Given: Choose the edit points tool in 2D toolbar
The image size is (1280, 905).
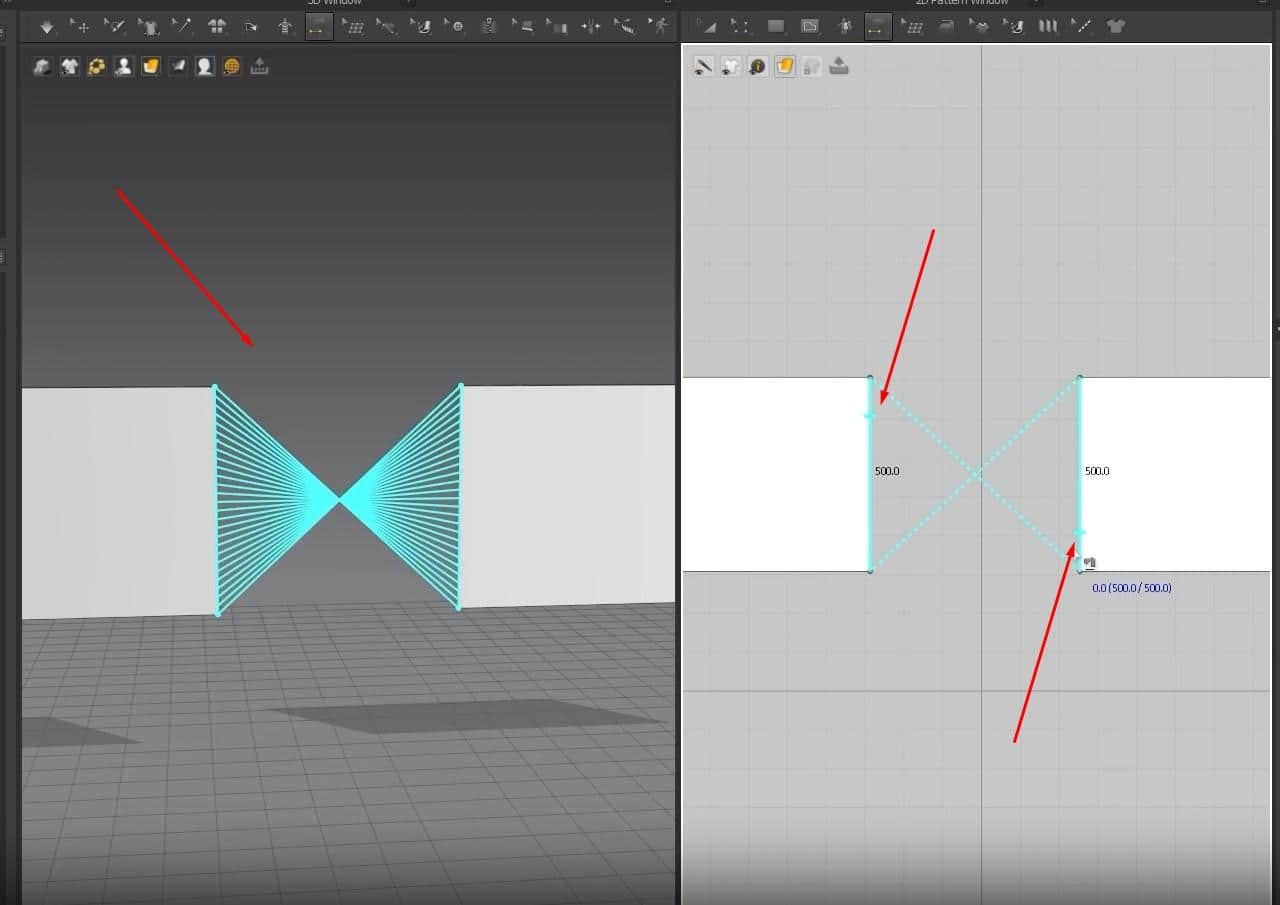Looking at the screenshot, I should 741,27.
